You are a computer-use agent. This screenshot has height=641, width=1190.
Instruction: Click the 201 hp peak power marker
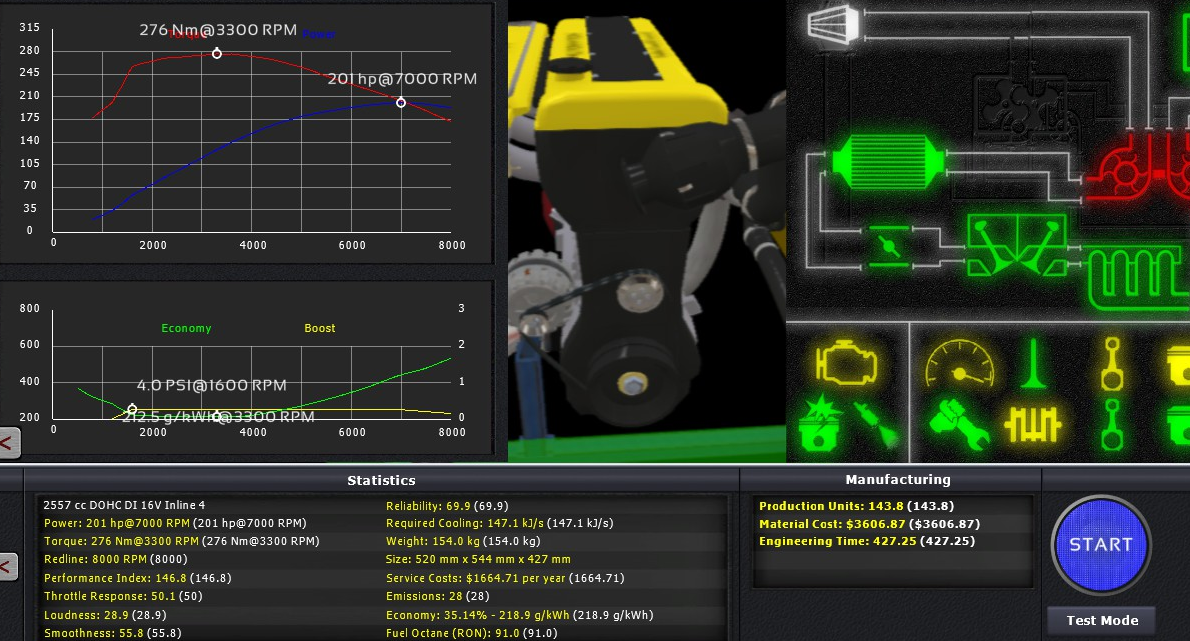(401, 102)
